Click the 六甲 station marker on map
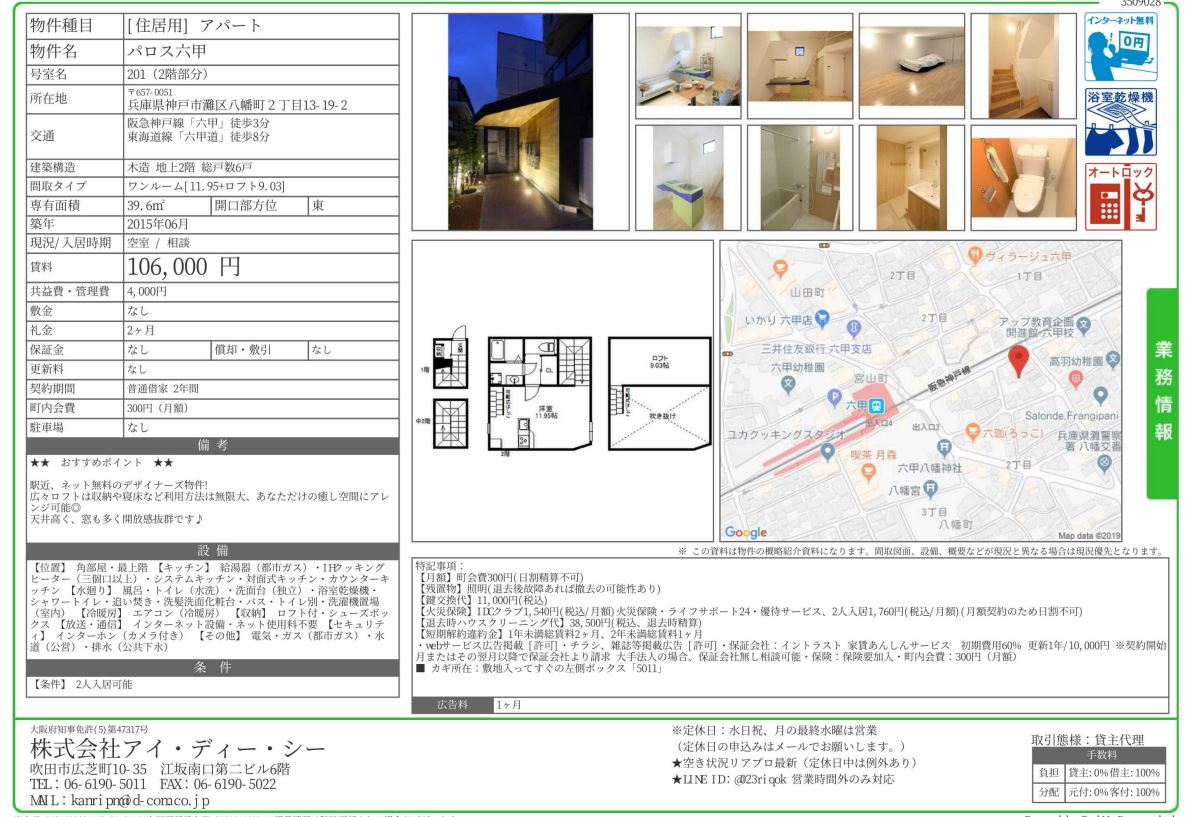 tap(876, 406)
